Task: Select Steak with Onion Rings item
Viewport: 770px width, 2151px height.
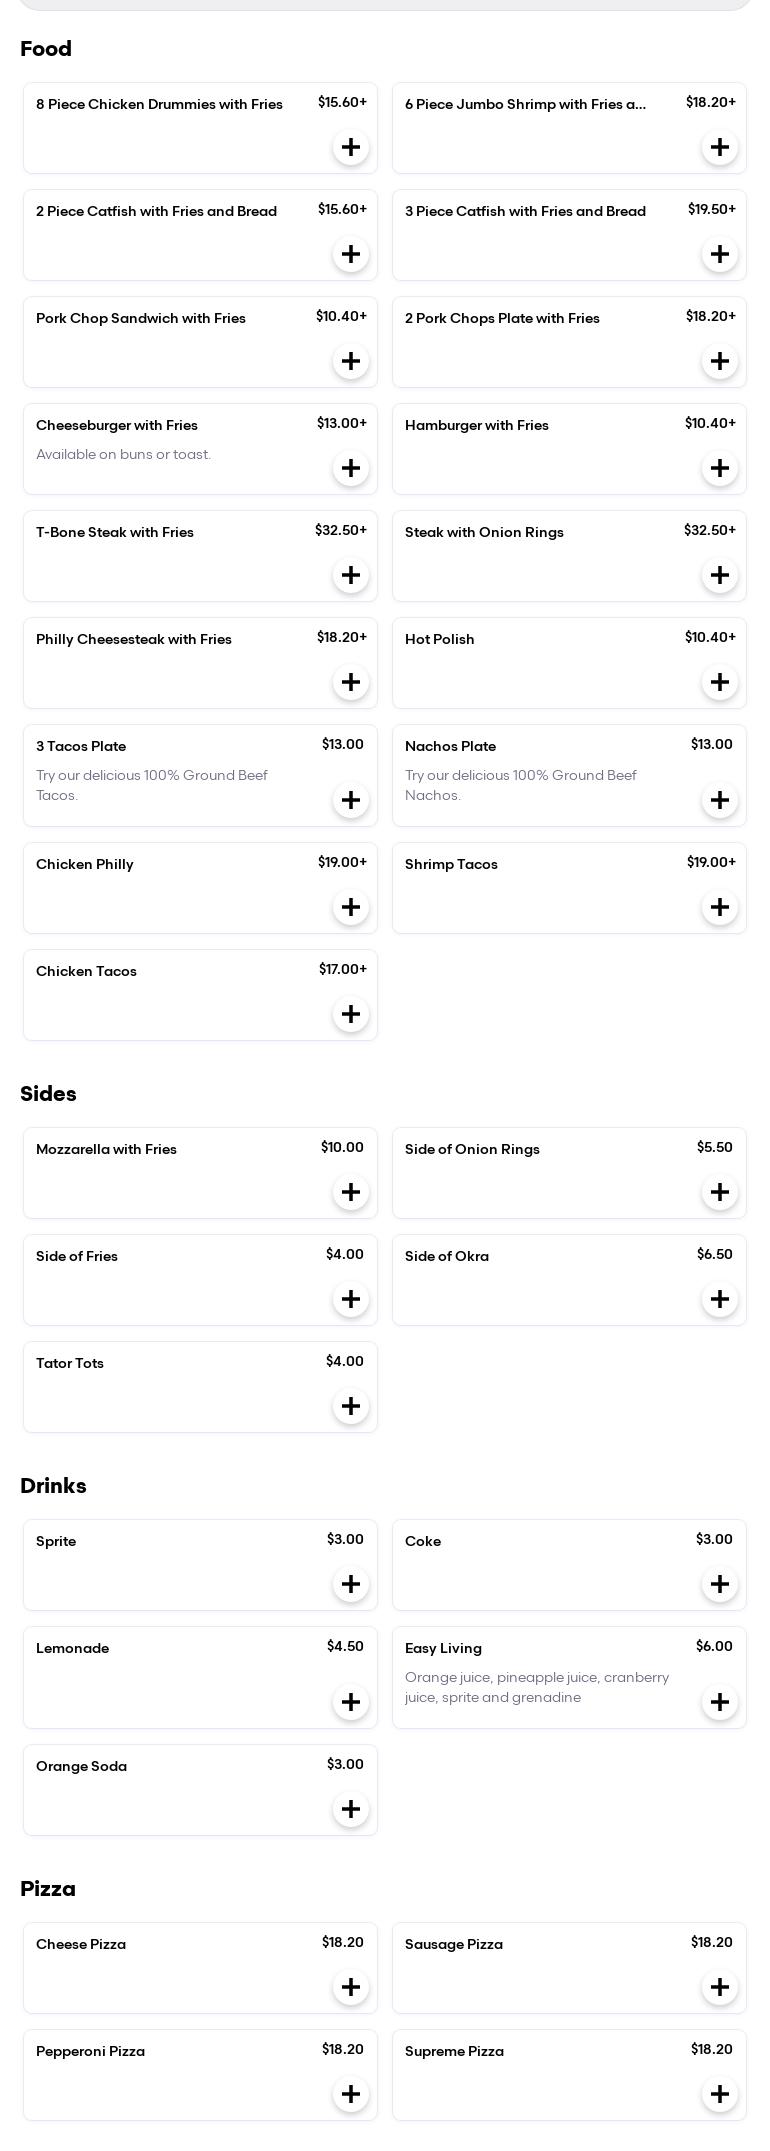Action: 484,533
